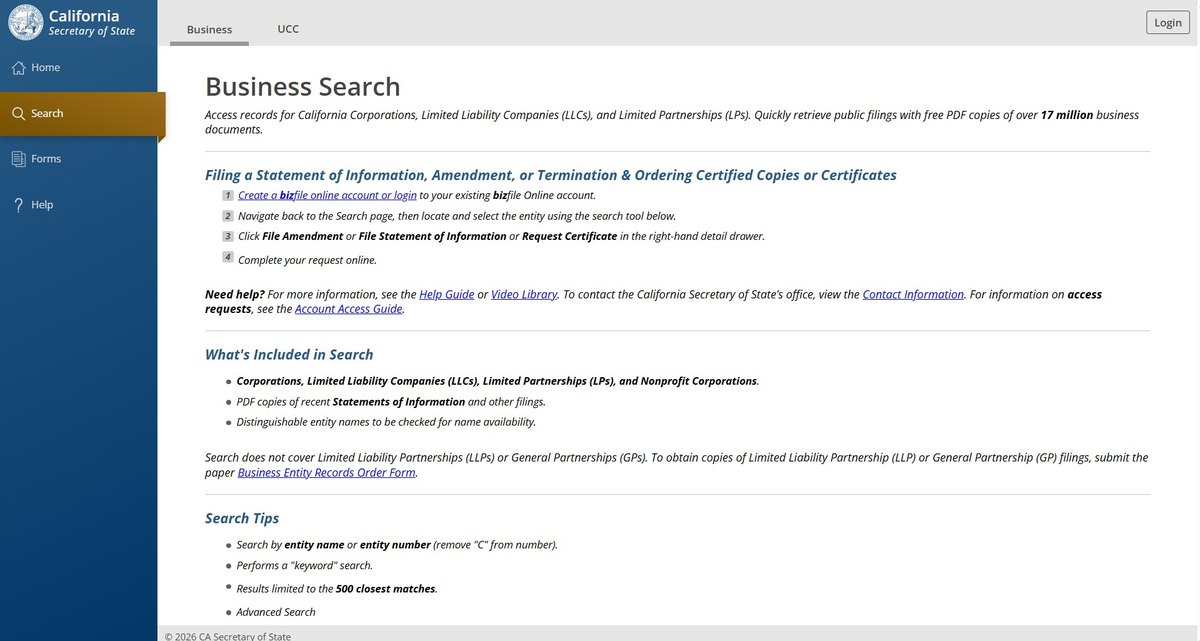Click the 'Business Search' page heading
Viewport: 1200px width, 641px height.
point(302,87)
